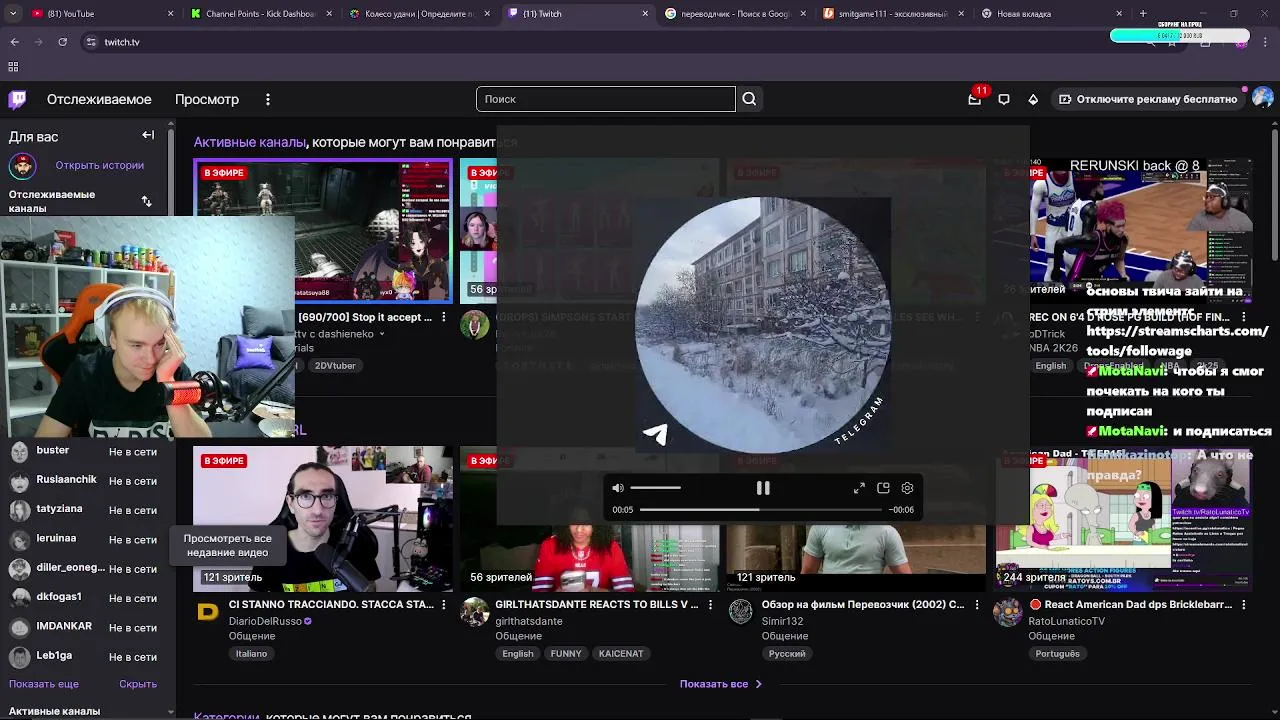Click the search magnifier button
The image size is (1280, 720).
pyautogui.click(x=749, y=99)
